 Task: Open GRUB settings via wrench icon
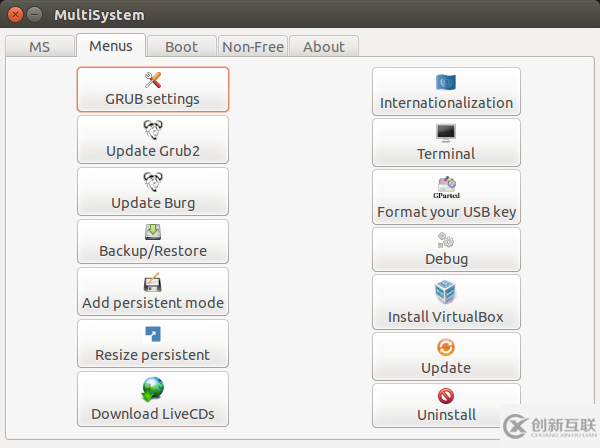click(x=153, y=80)
